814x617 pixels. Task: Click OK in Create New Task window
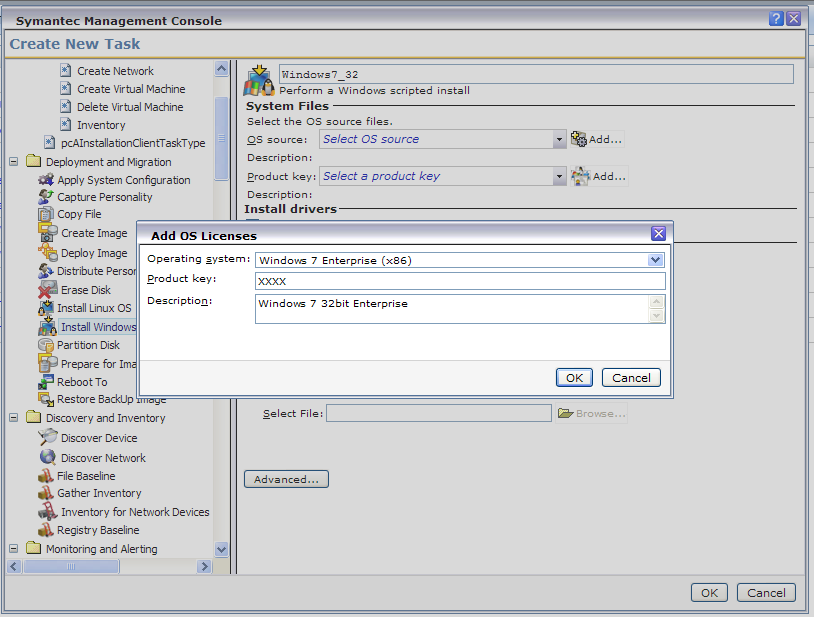[x=709, y=593]
